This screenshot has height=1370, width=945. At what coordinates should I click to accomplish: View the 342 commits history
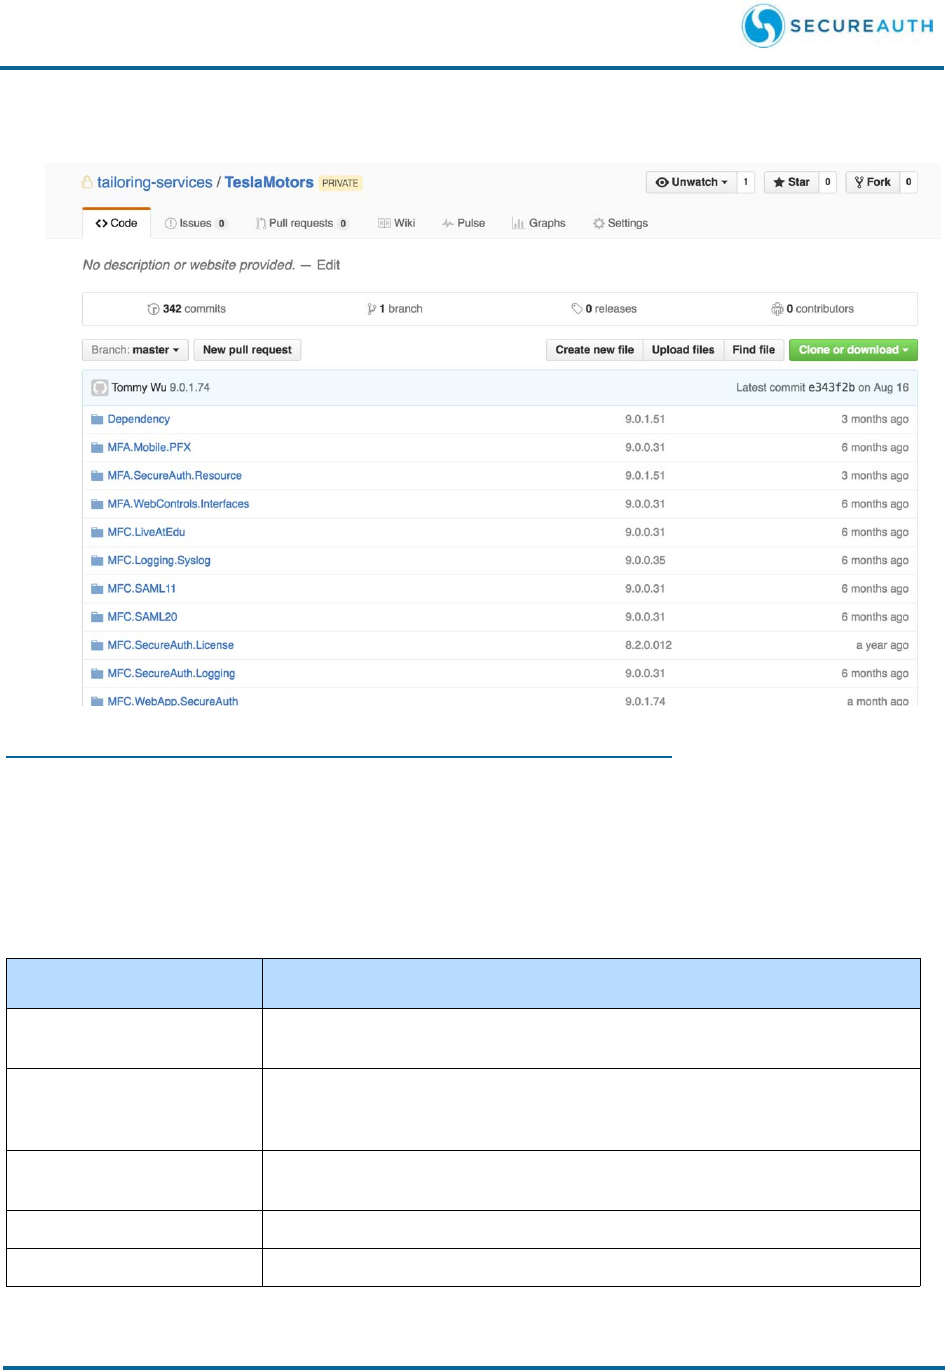pyautogui.click(x=187, y=309)
